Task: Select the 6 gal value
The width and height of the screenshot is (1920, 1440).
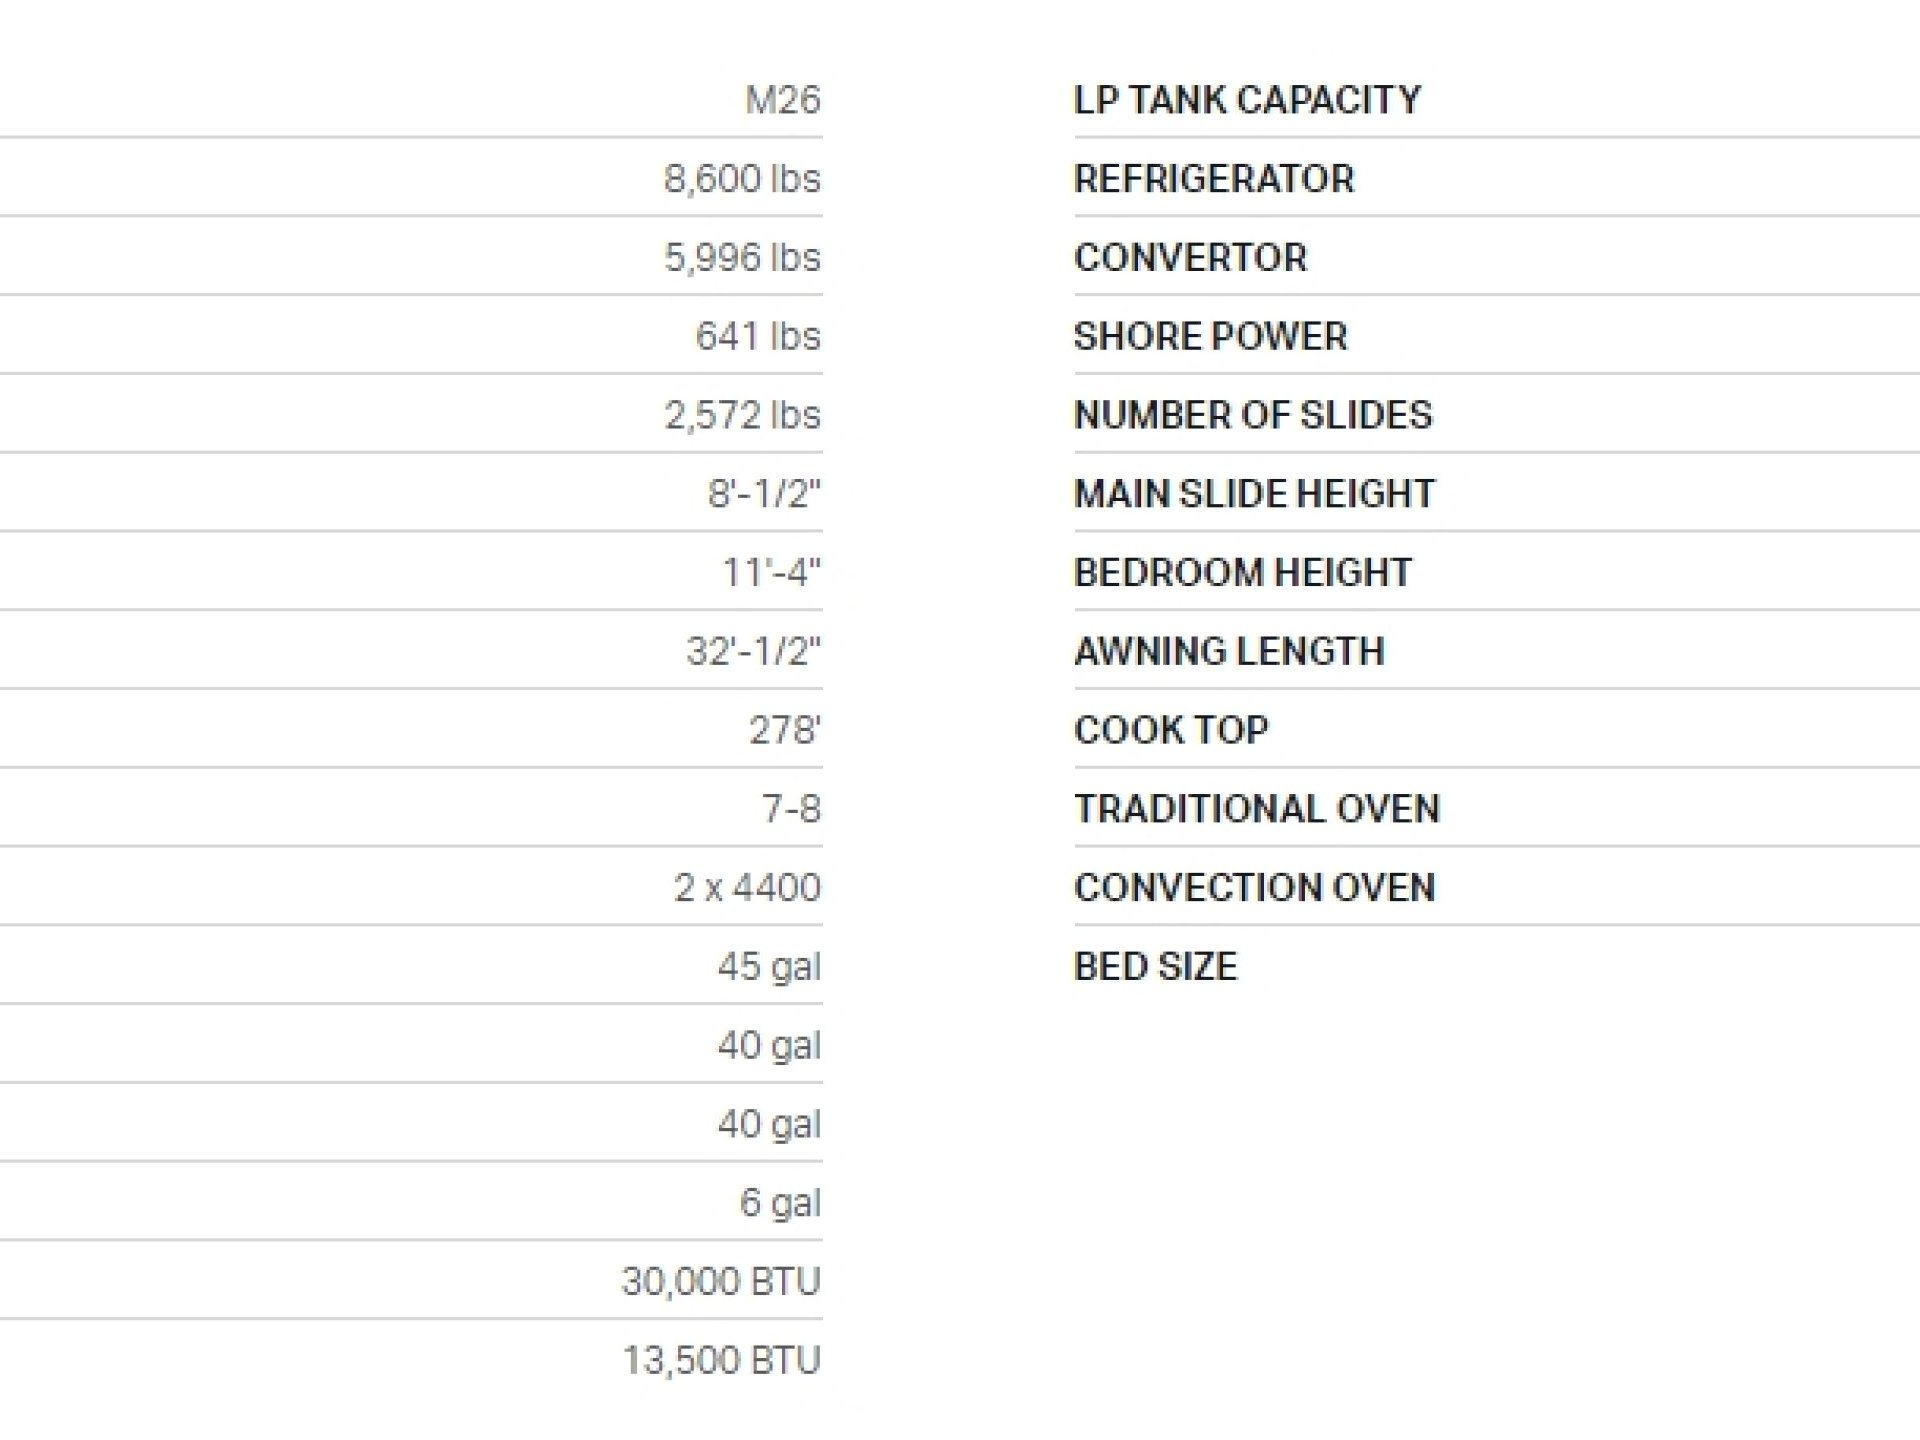Action: tap(780, 1203)
